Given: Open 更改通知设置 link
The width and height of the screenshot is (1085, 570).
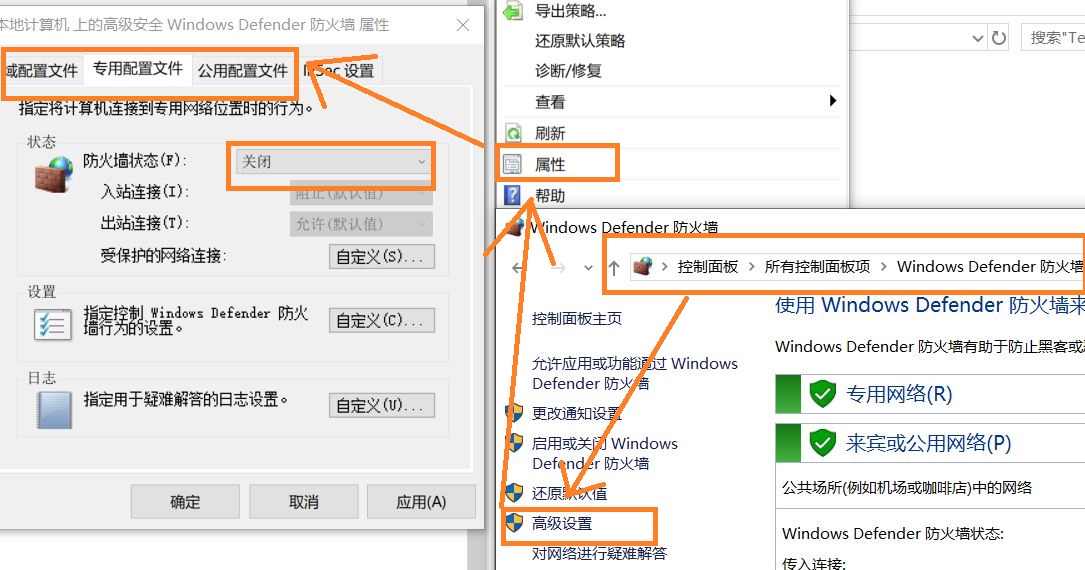Looking at the screenshot, I should [x=576, y=413].
